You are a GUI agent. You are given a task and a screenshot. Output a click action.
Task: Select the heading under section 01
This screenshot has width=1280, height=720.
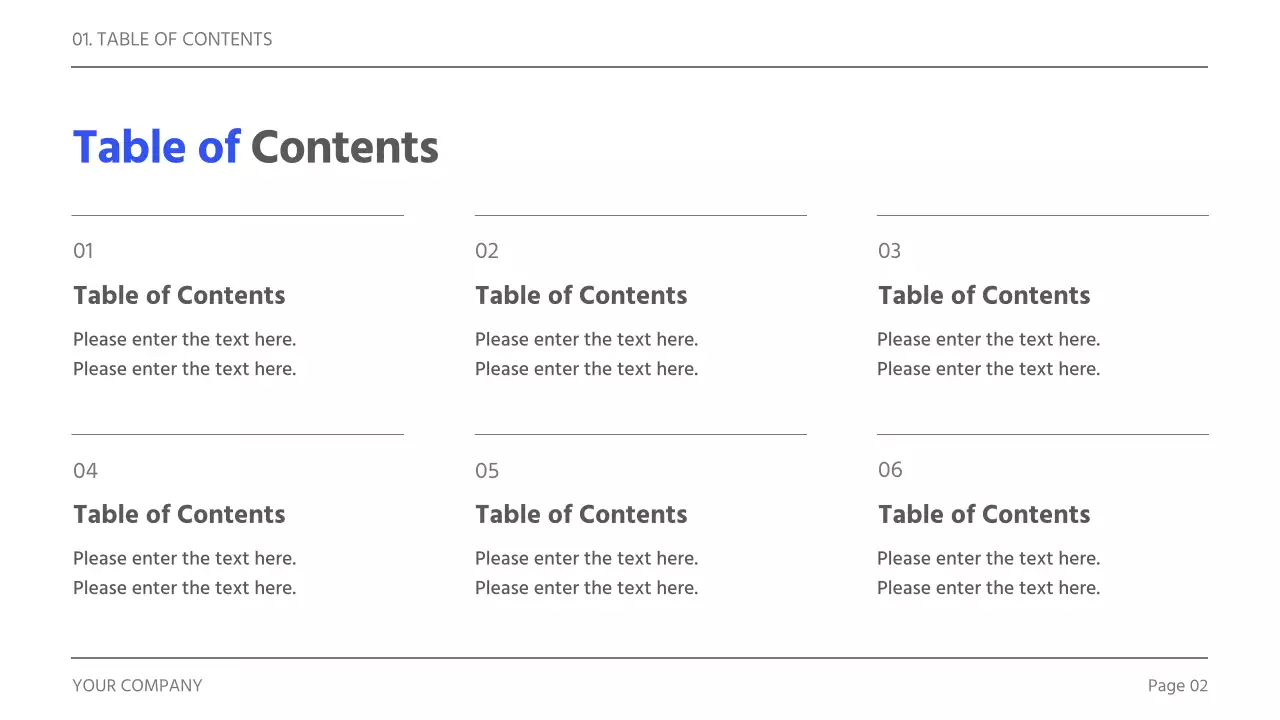179,296
